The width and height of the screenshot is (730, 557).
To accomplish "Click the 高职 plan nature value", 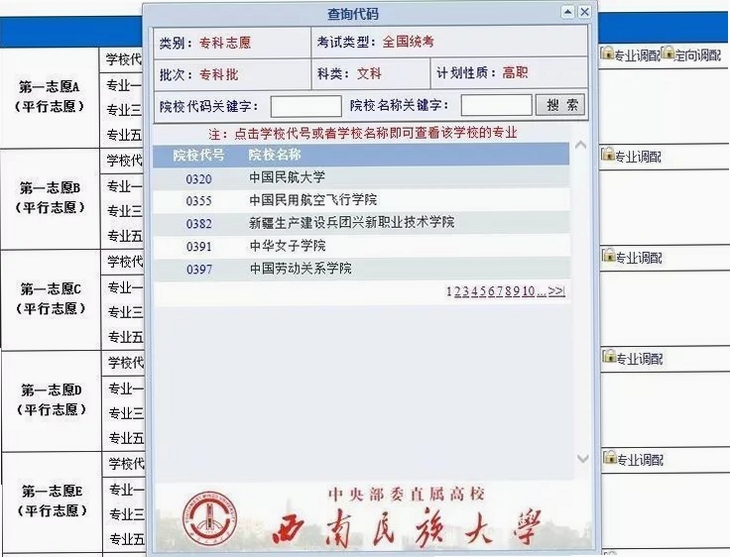I will (515, 73).
